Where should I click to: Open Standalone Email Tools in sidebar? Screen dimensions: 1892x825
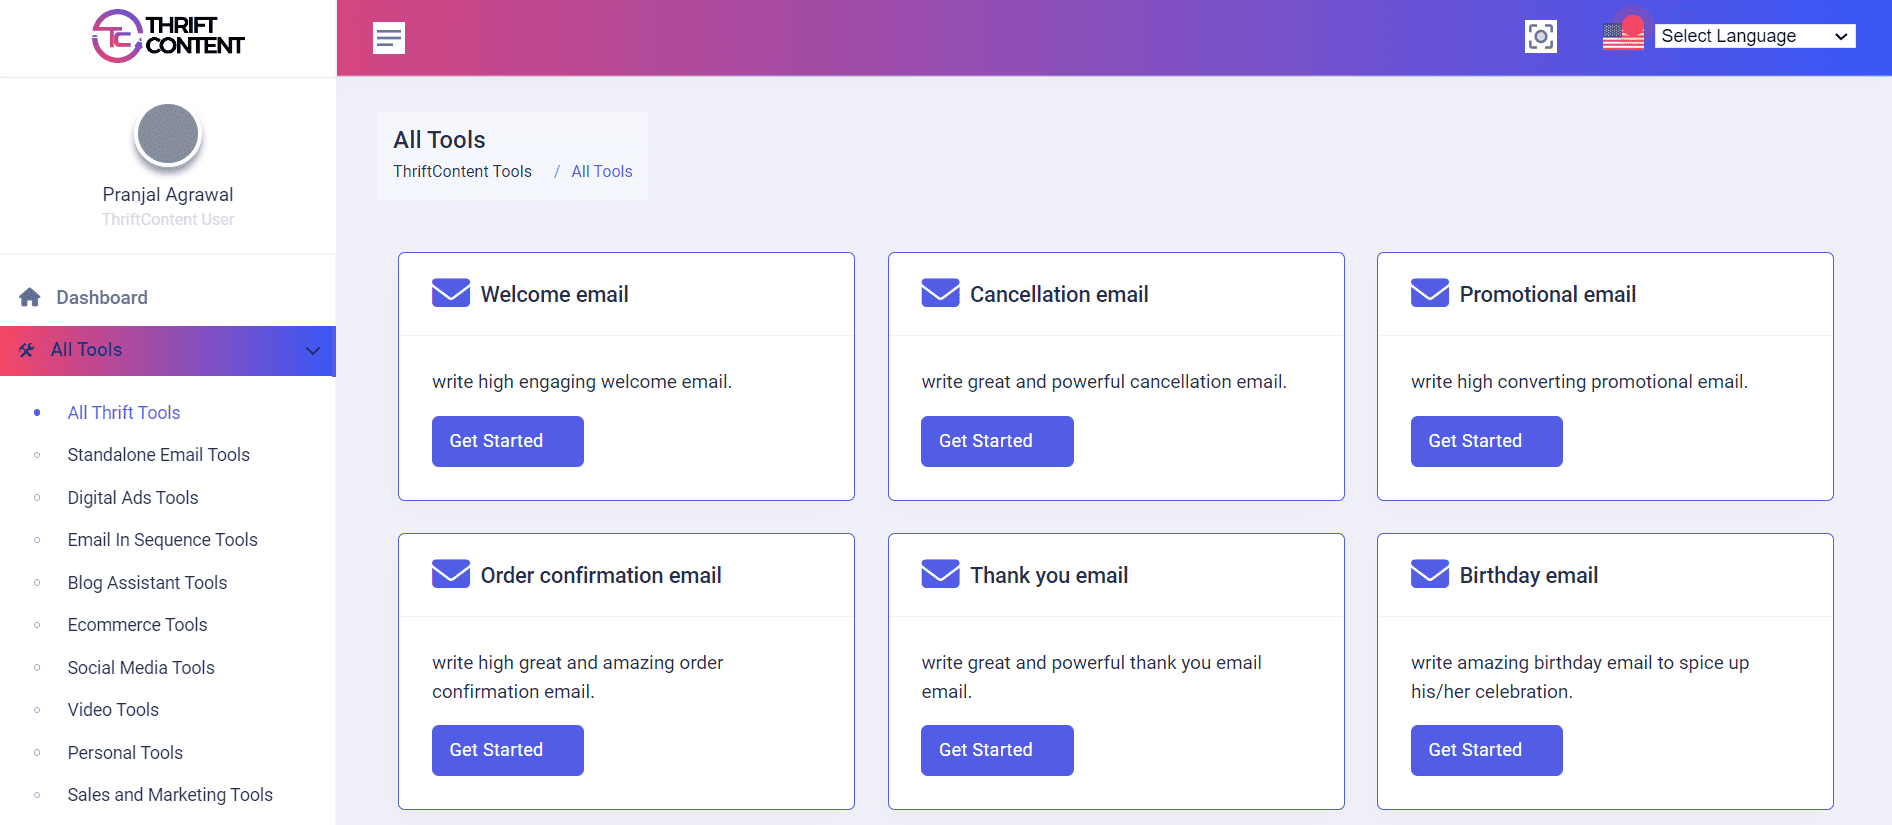(158, 455)
